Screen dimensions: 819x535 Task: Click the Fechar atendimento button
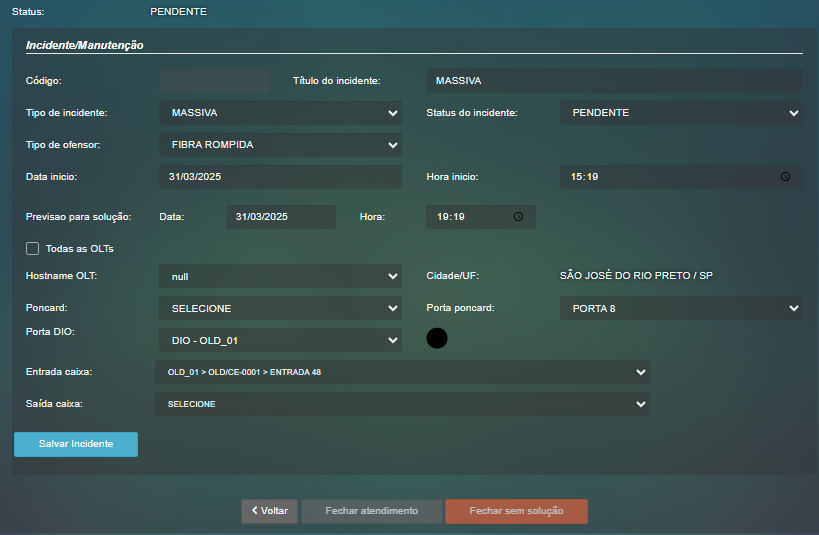coord(371,511)
